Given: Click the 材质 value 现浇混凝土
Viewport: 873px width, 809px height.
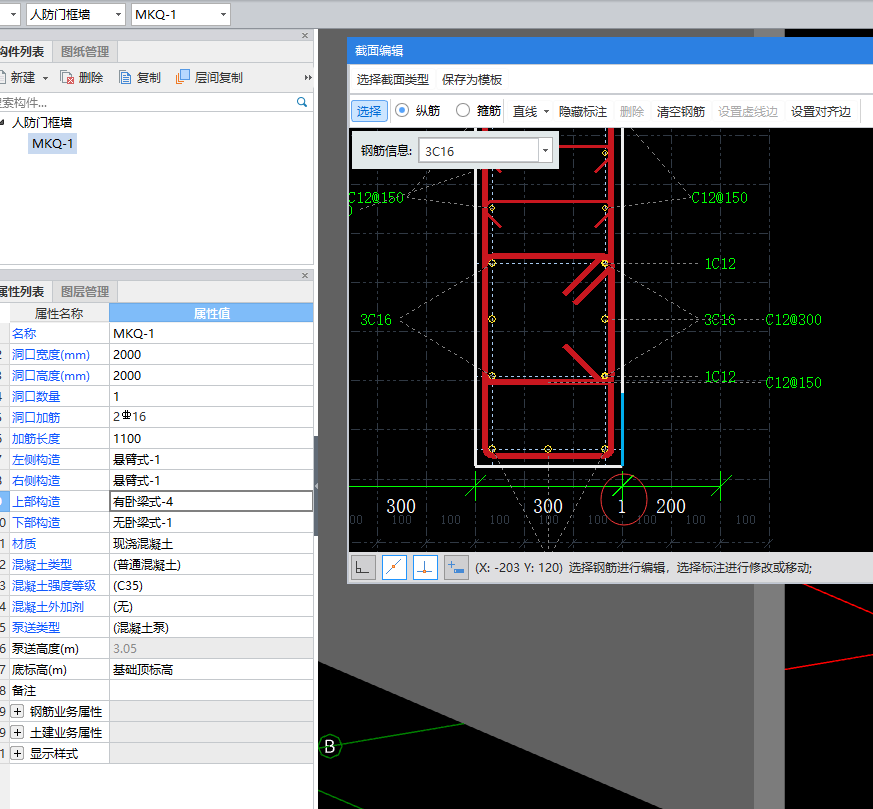Looking at the screenshot, I should coord(211,543).
